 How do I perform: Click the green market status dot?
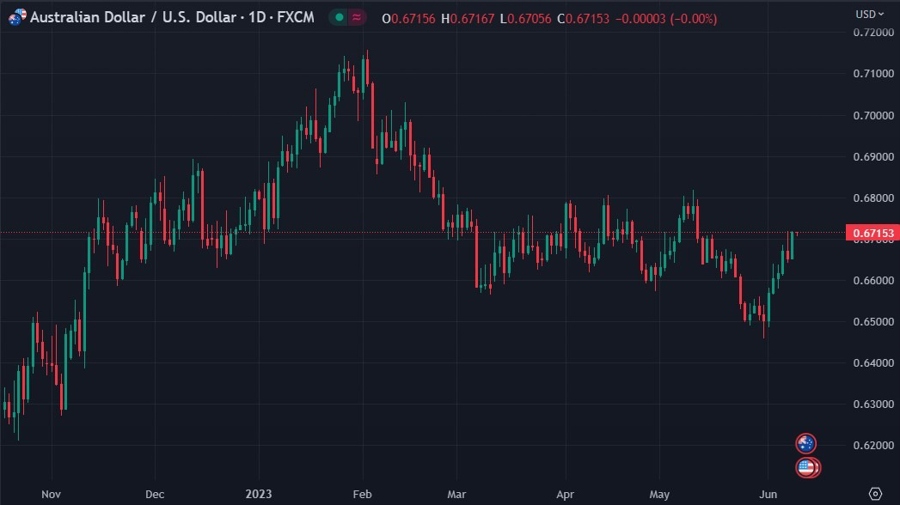pyautogui.click(x=339, y=17)
